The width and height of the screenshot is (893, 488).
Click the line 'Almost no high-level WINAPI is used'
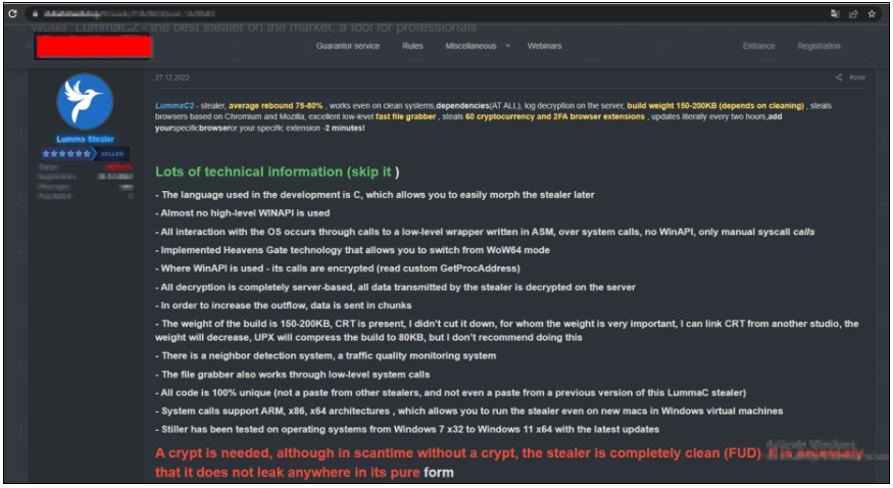243,213
